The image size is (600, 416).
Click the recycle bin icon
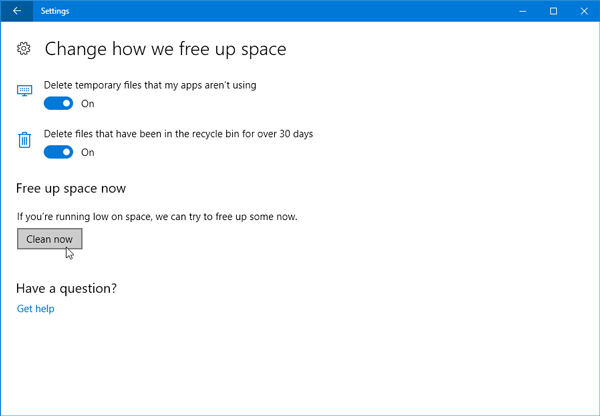point(25,141)
